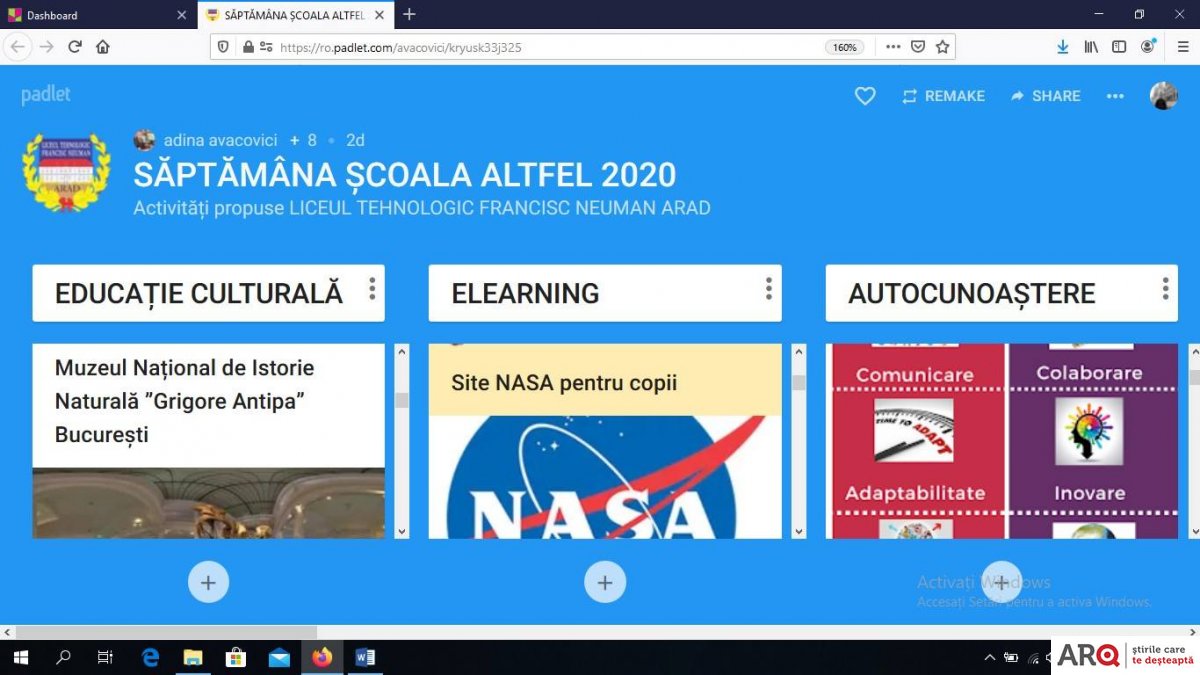Open the Firefox account icon
This screenshot has height=675, width=1200.
coord(1148,47)
